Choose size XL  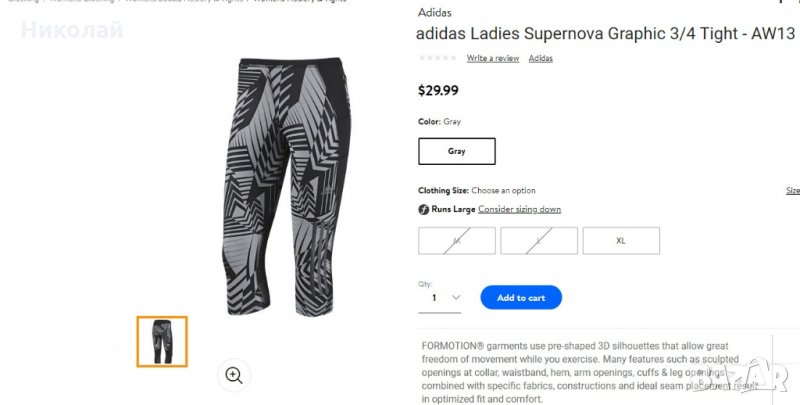point(621,241)
